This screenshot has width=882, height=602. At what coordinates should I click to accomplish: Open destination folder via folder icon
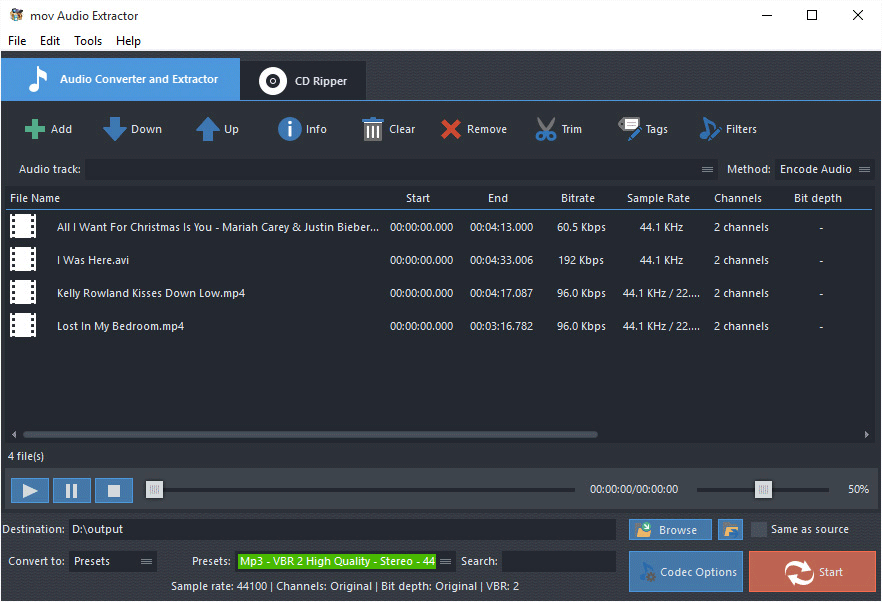pyautogui.click(x=730, y=529)
